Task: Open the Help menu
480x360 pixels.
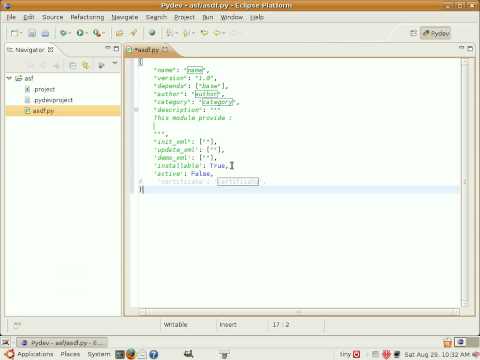Action: [257, 17]
